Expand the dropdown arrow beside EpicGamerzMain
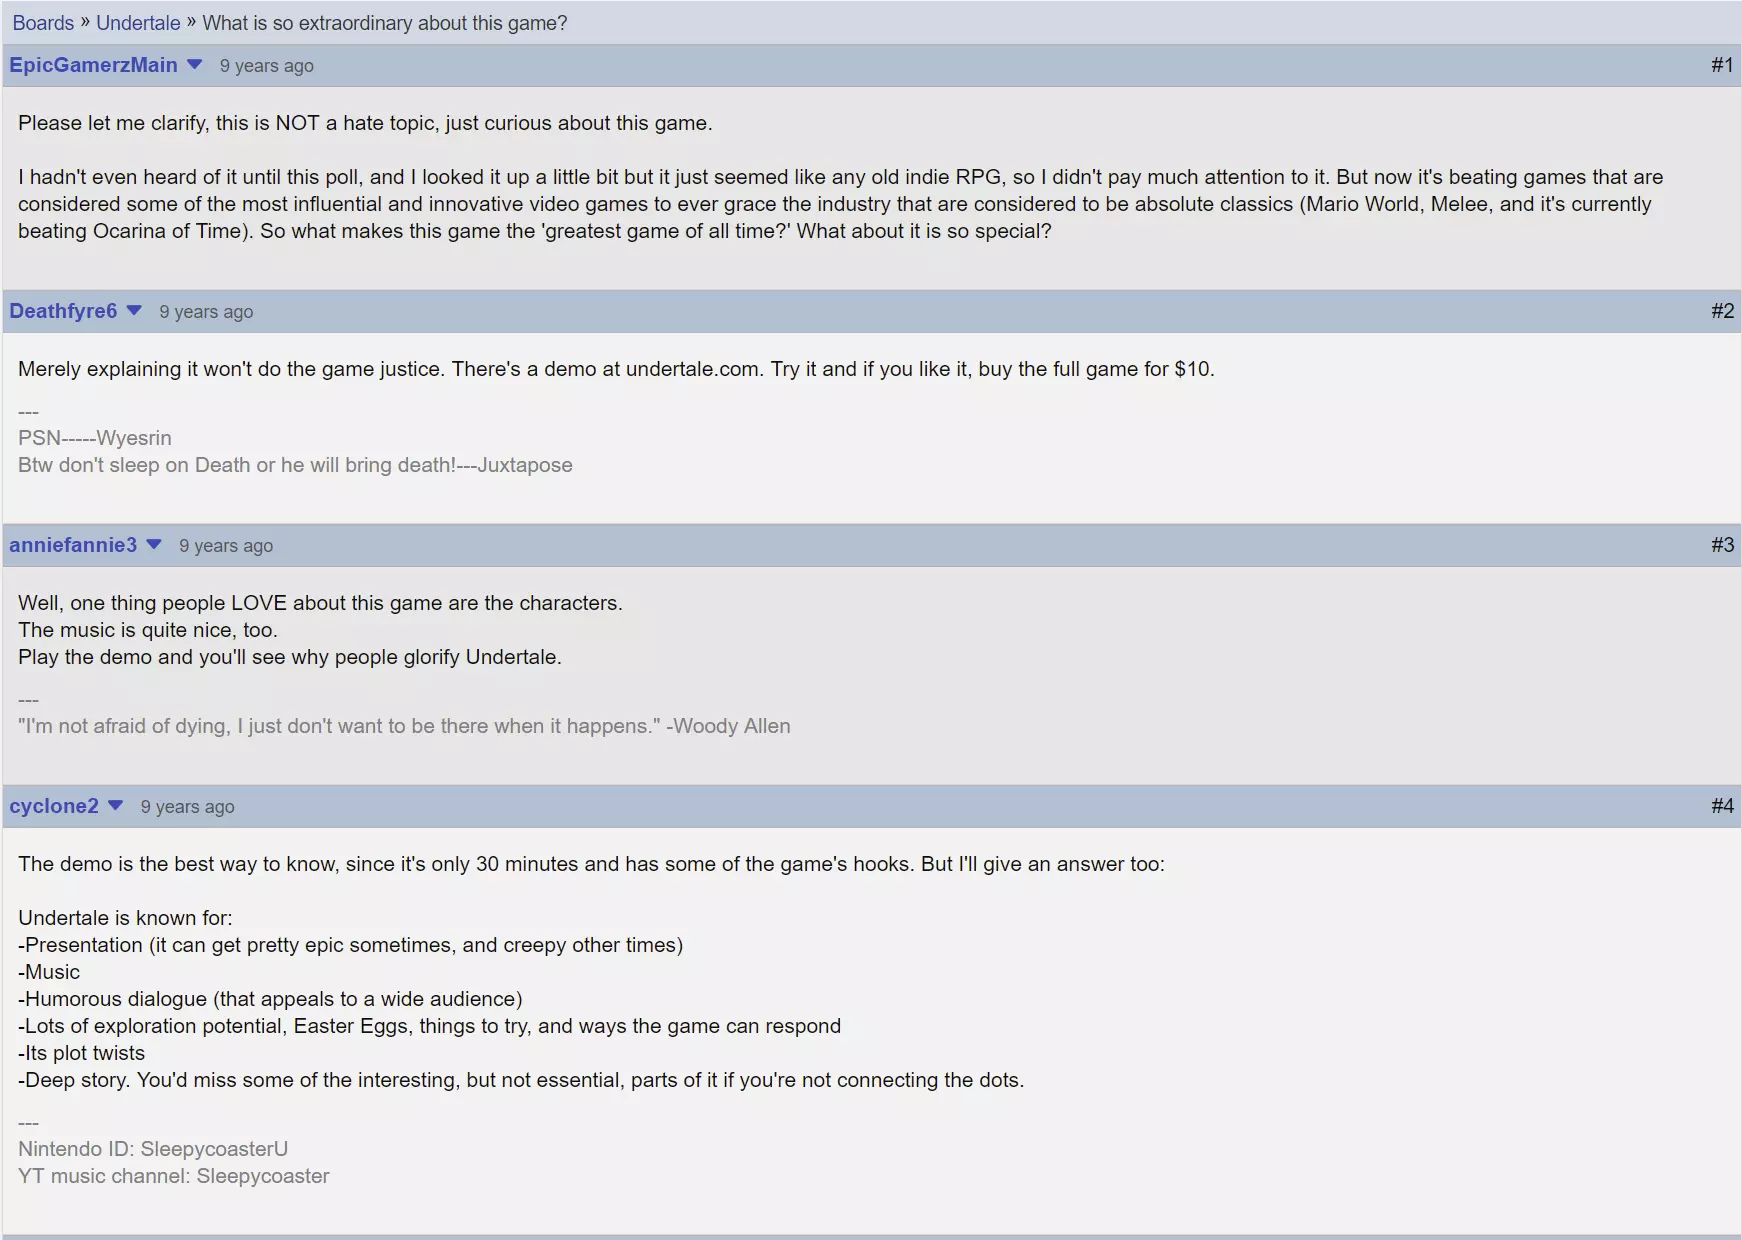Image resolution: width=1742 pixels, height=1240 pixels. tap(195, 65)
